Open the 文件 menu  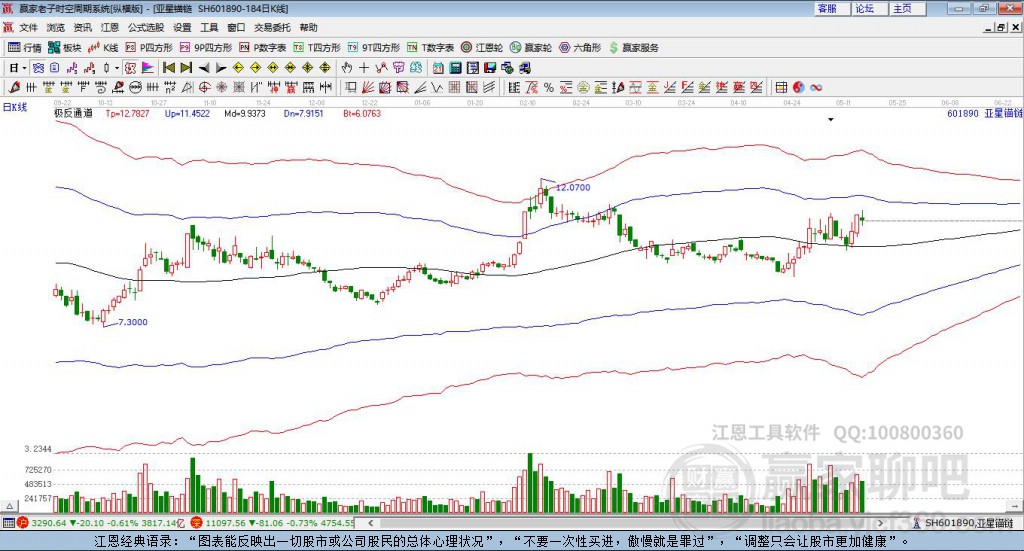(28, 27)
